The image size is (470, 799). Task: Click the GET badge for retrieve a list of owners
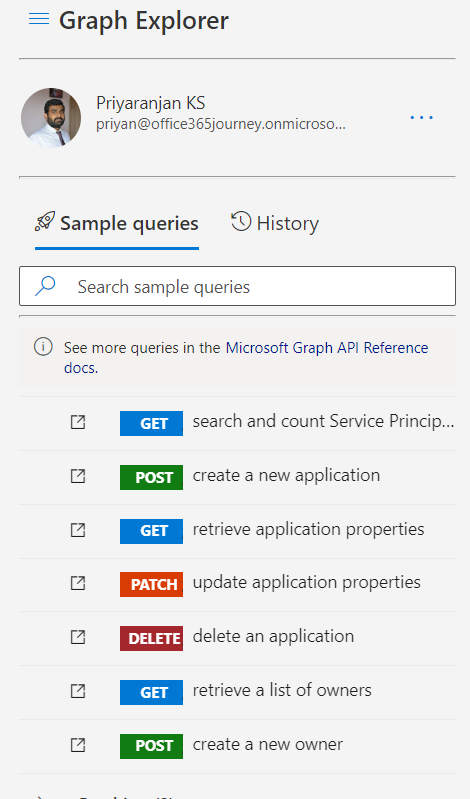151,693
